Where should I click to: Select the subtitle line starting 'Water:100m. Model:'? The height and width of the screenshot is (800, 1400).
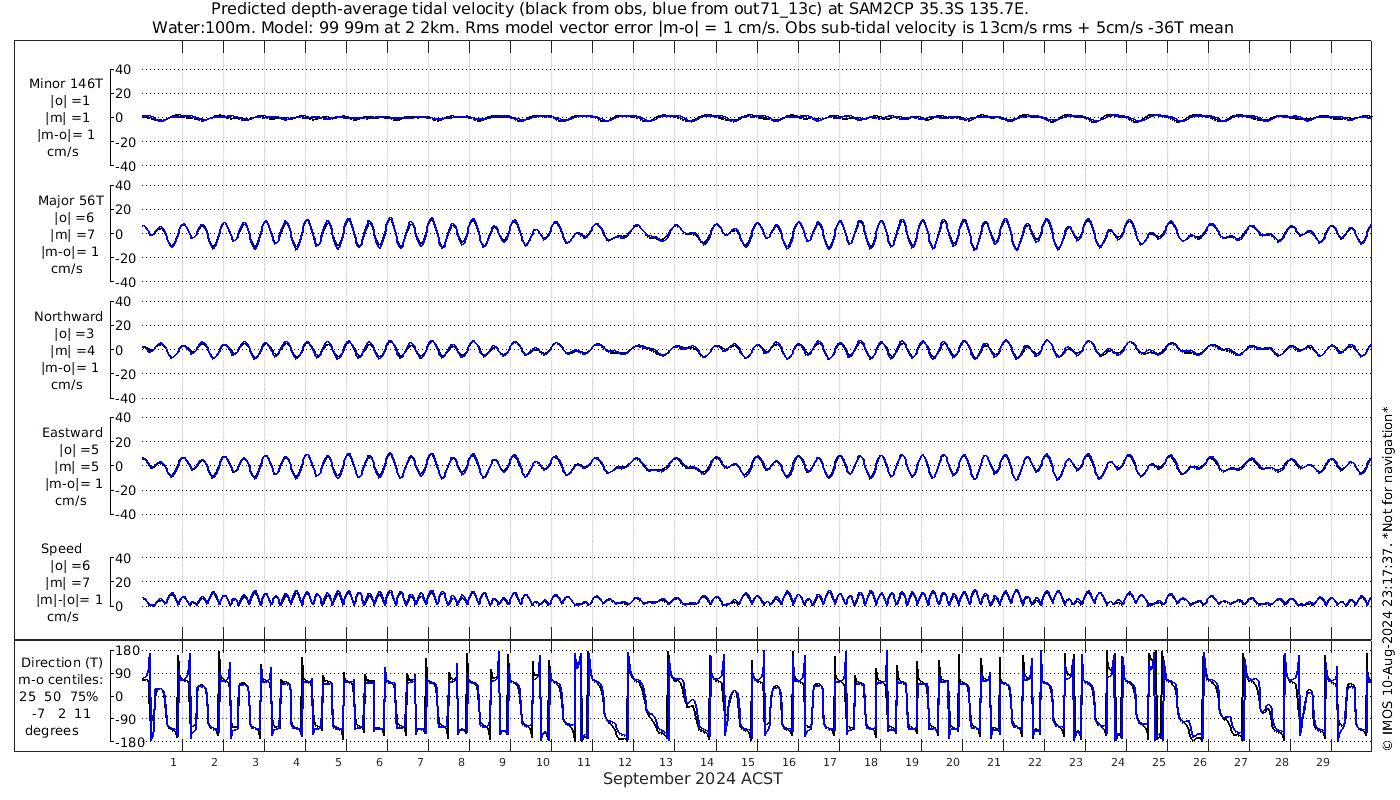[x=692, y=28]
